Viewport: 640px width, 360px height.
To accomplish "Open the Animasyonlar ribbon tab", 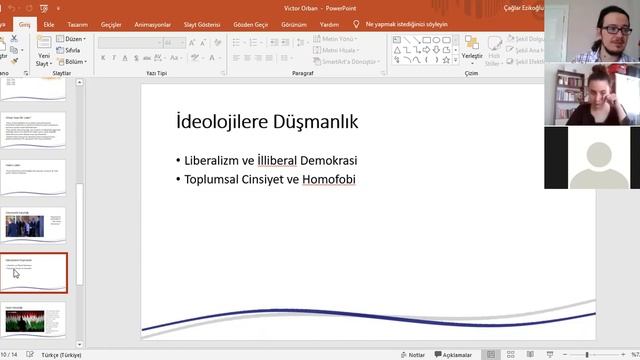I will click(153, 24).
